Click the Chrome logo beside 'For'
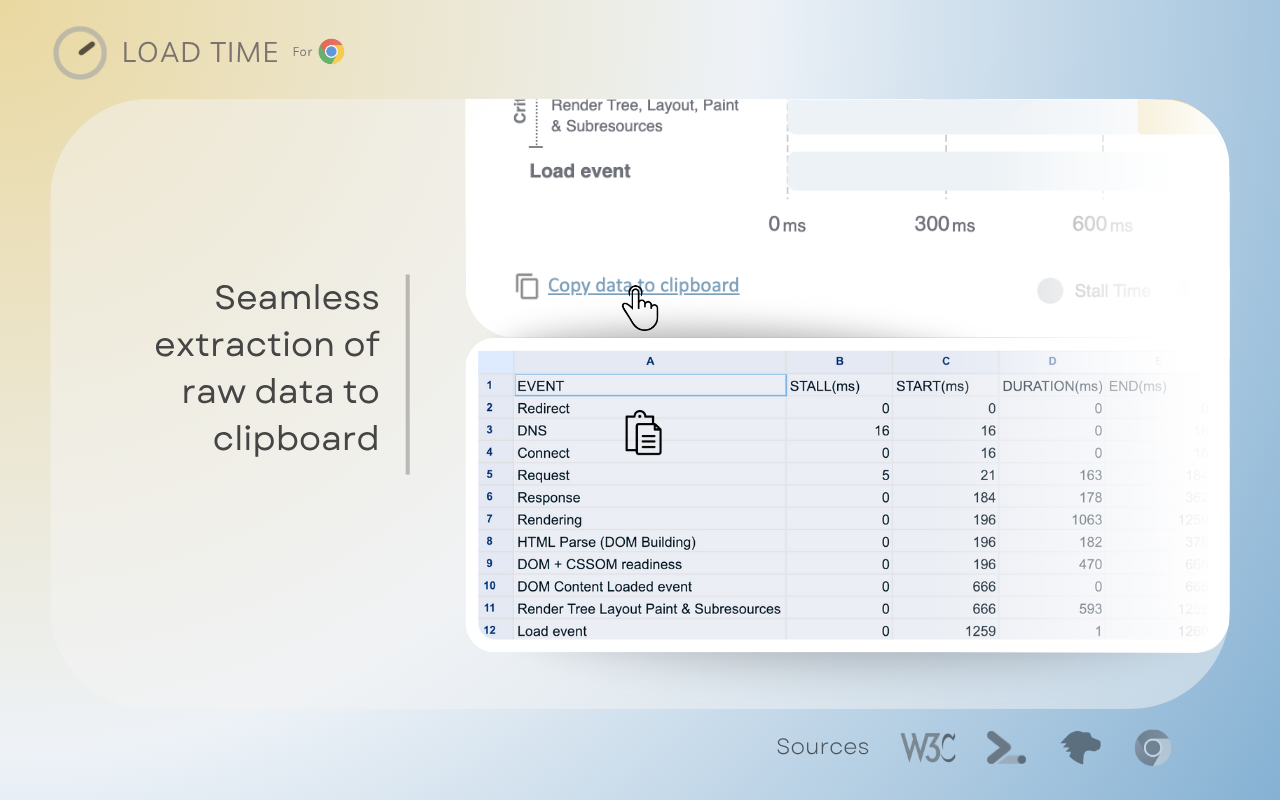Image resolution: width=1280 pixels, height=800 pixels. click(x=331, y=52)
